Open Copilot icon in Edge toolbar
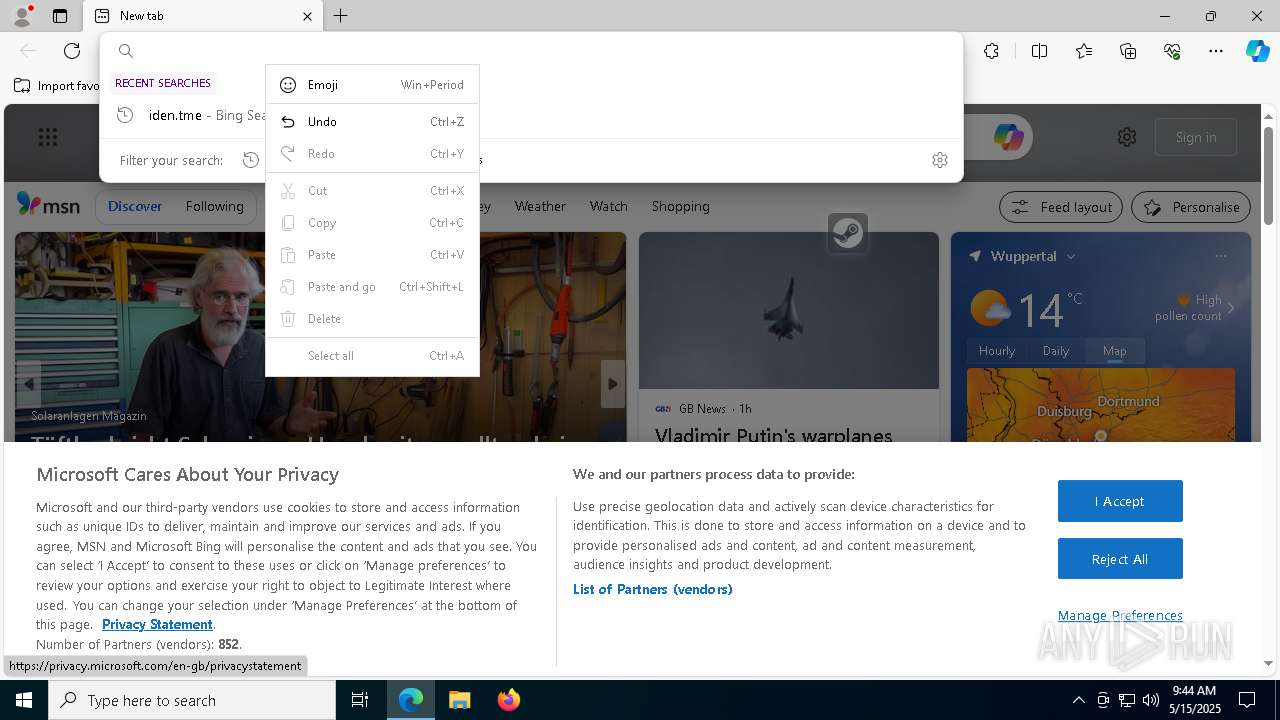The height and width of the screenshot is (720, 1280). 1257,51
